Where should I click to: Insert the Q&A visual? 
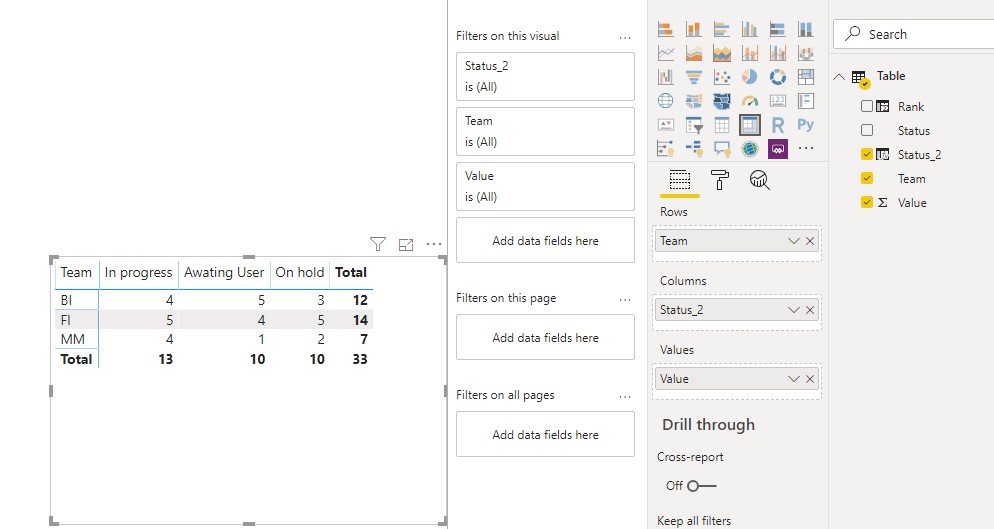coord(721,149)
